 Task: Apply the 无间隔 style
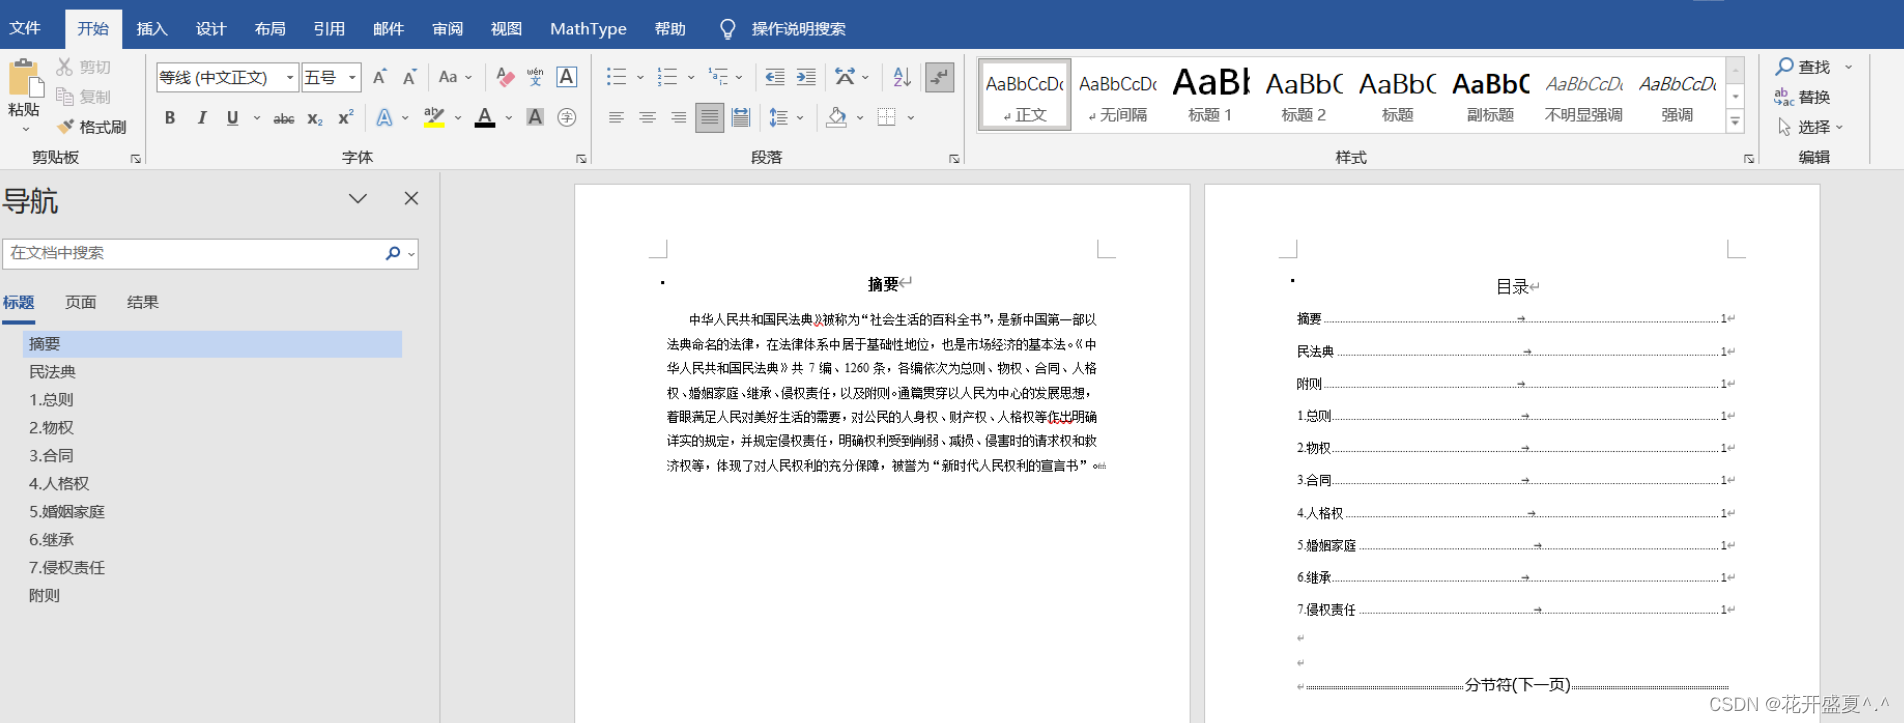coord(1118,95)
